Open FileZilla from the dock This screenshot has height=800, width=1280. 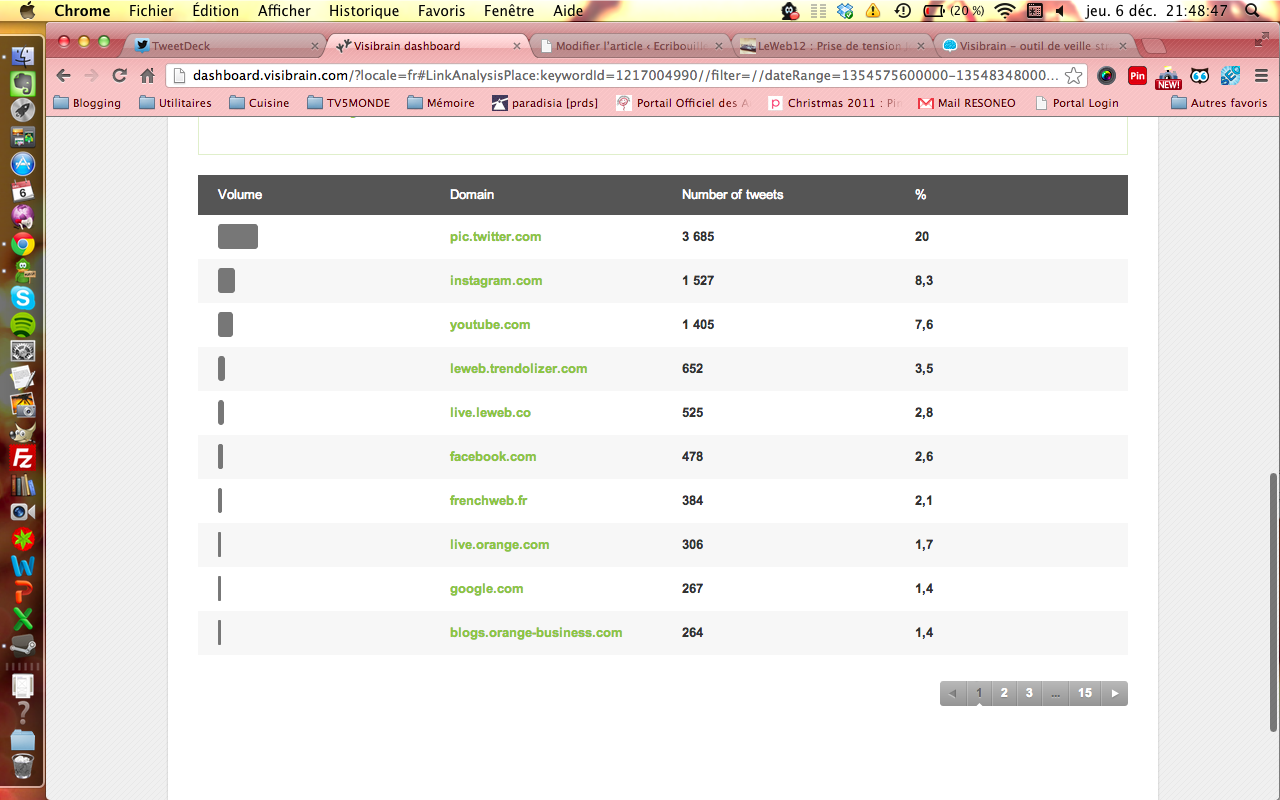[x=22, y=458]
